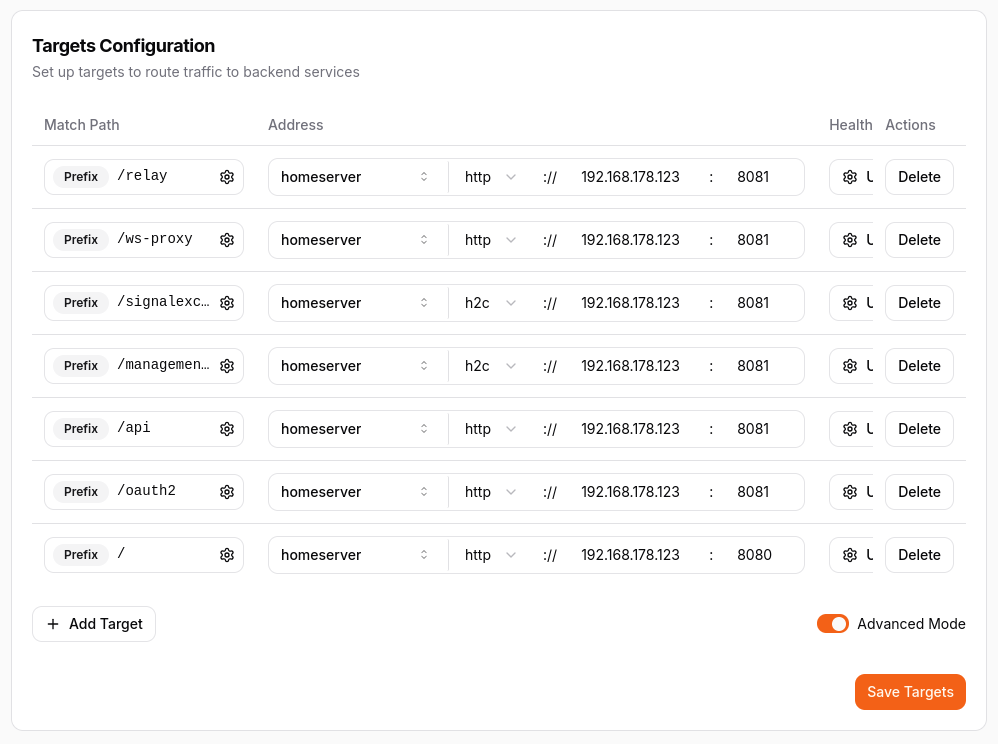This screenshot has width=998, height=744.
Task: Open path settings gear for /relay
Action: (227, 177)
